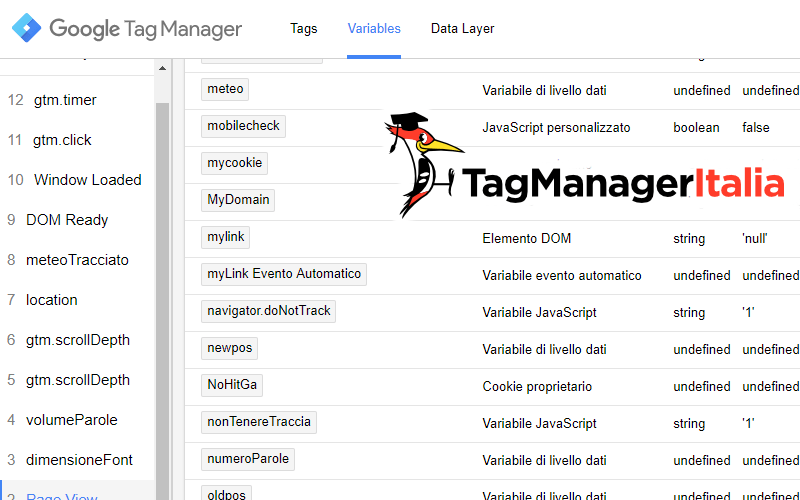This screenshot has width=800, height=500.
Task: Click 'string' data type in navigator.doNotTrack row
Action: [x=689, y=313]
